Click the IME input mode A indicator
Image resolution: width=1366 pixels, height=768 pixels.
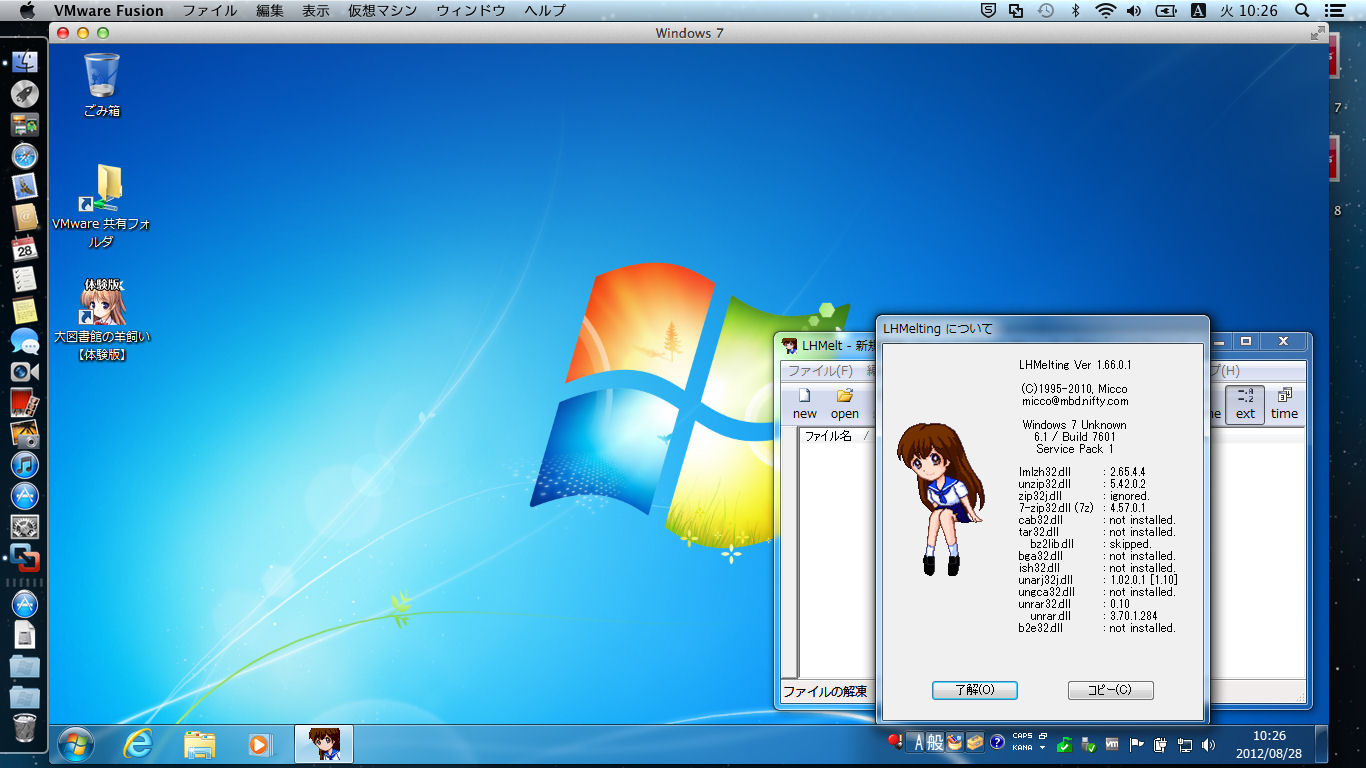pyautogui.click(x=915, y=742)
